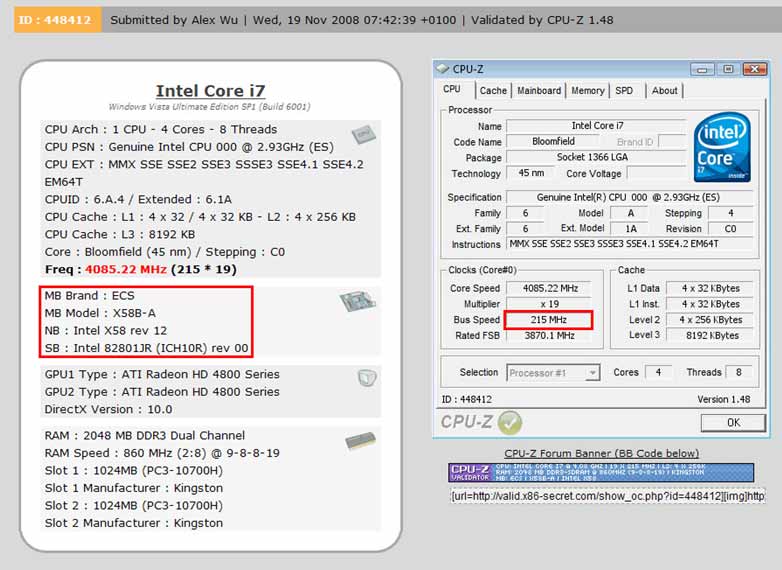782x570 pixels.
Task: Click Level 3 value 8192 KBytes
Action: point(710,336)
